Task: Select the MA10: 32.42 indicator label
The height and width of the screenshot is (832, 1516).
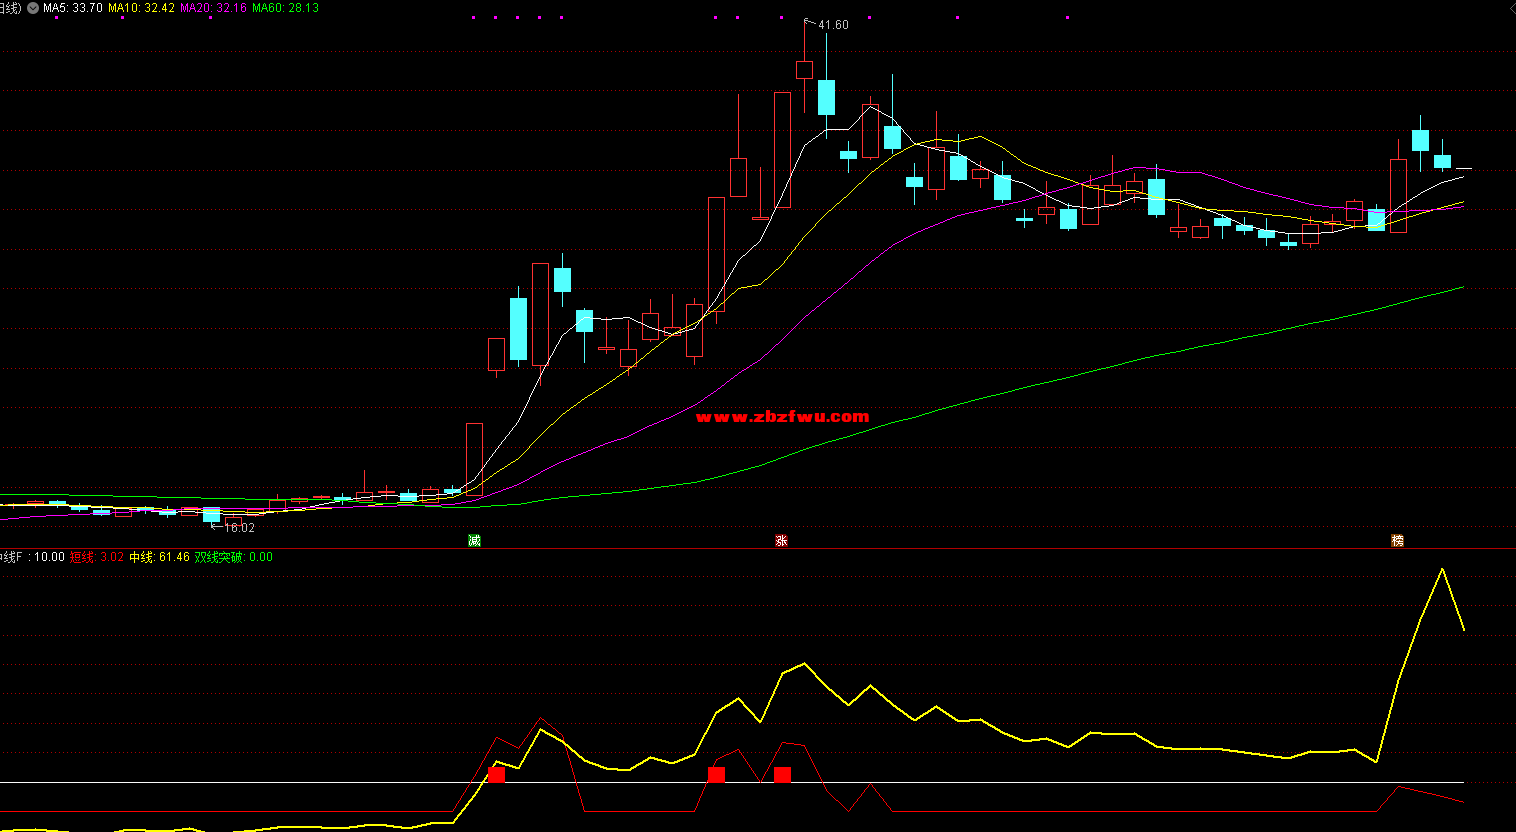Action: [x=141, y=8]
